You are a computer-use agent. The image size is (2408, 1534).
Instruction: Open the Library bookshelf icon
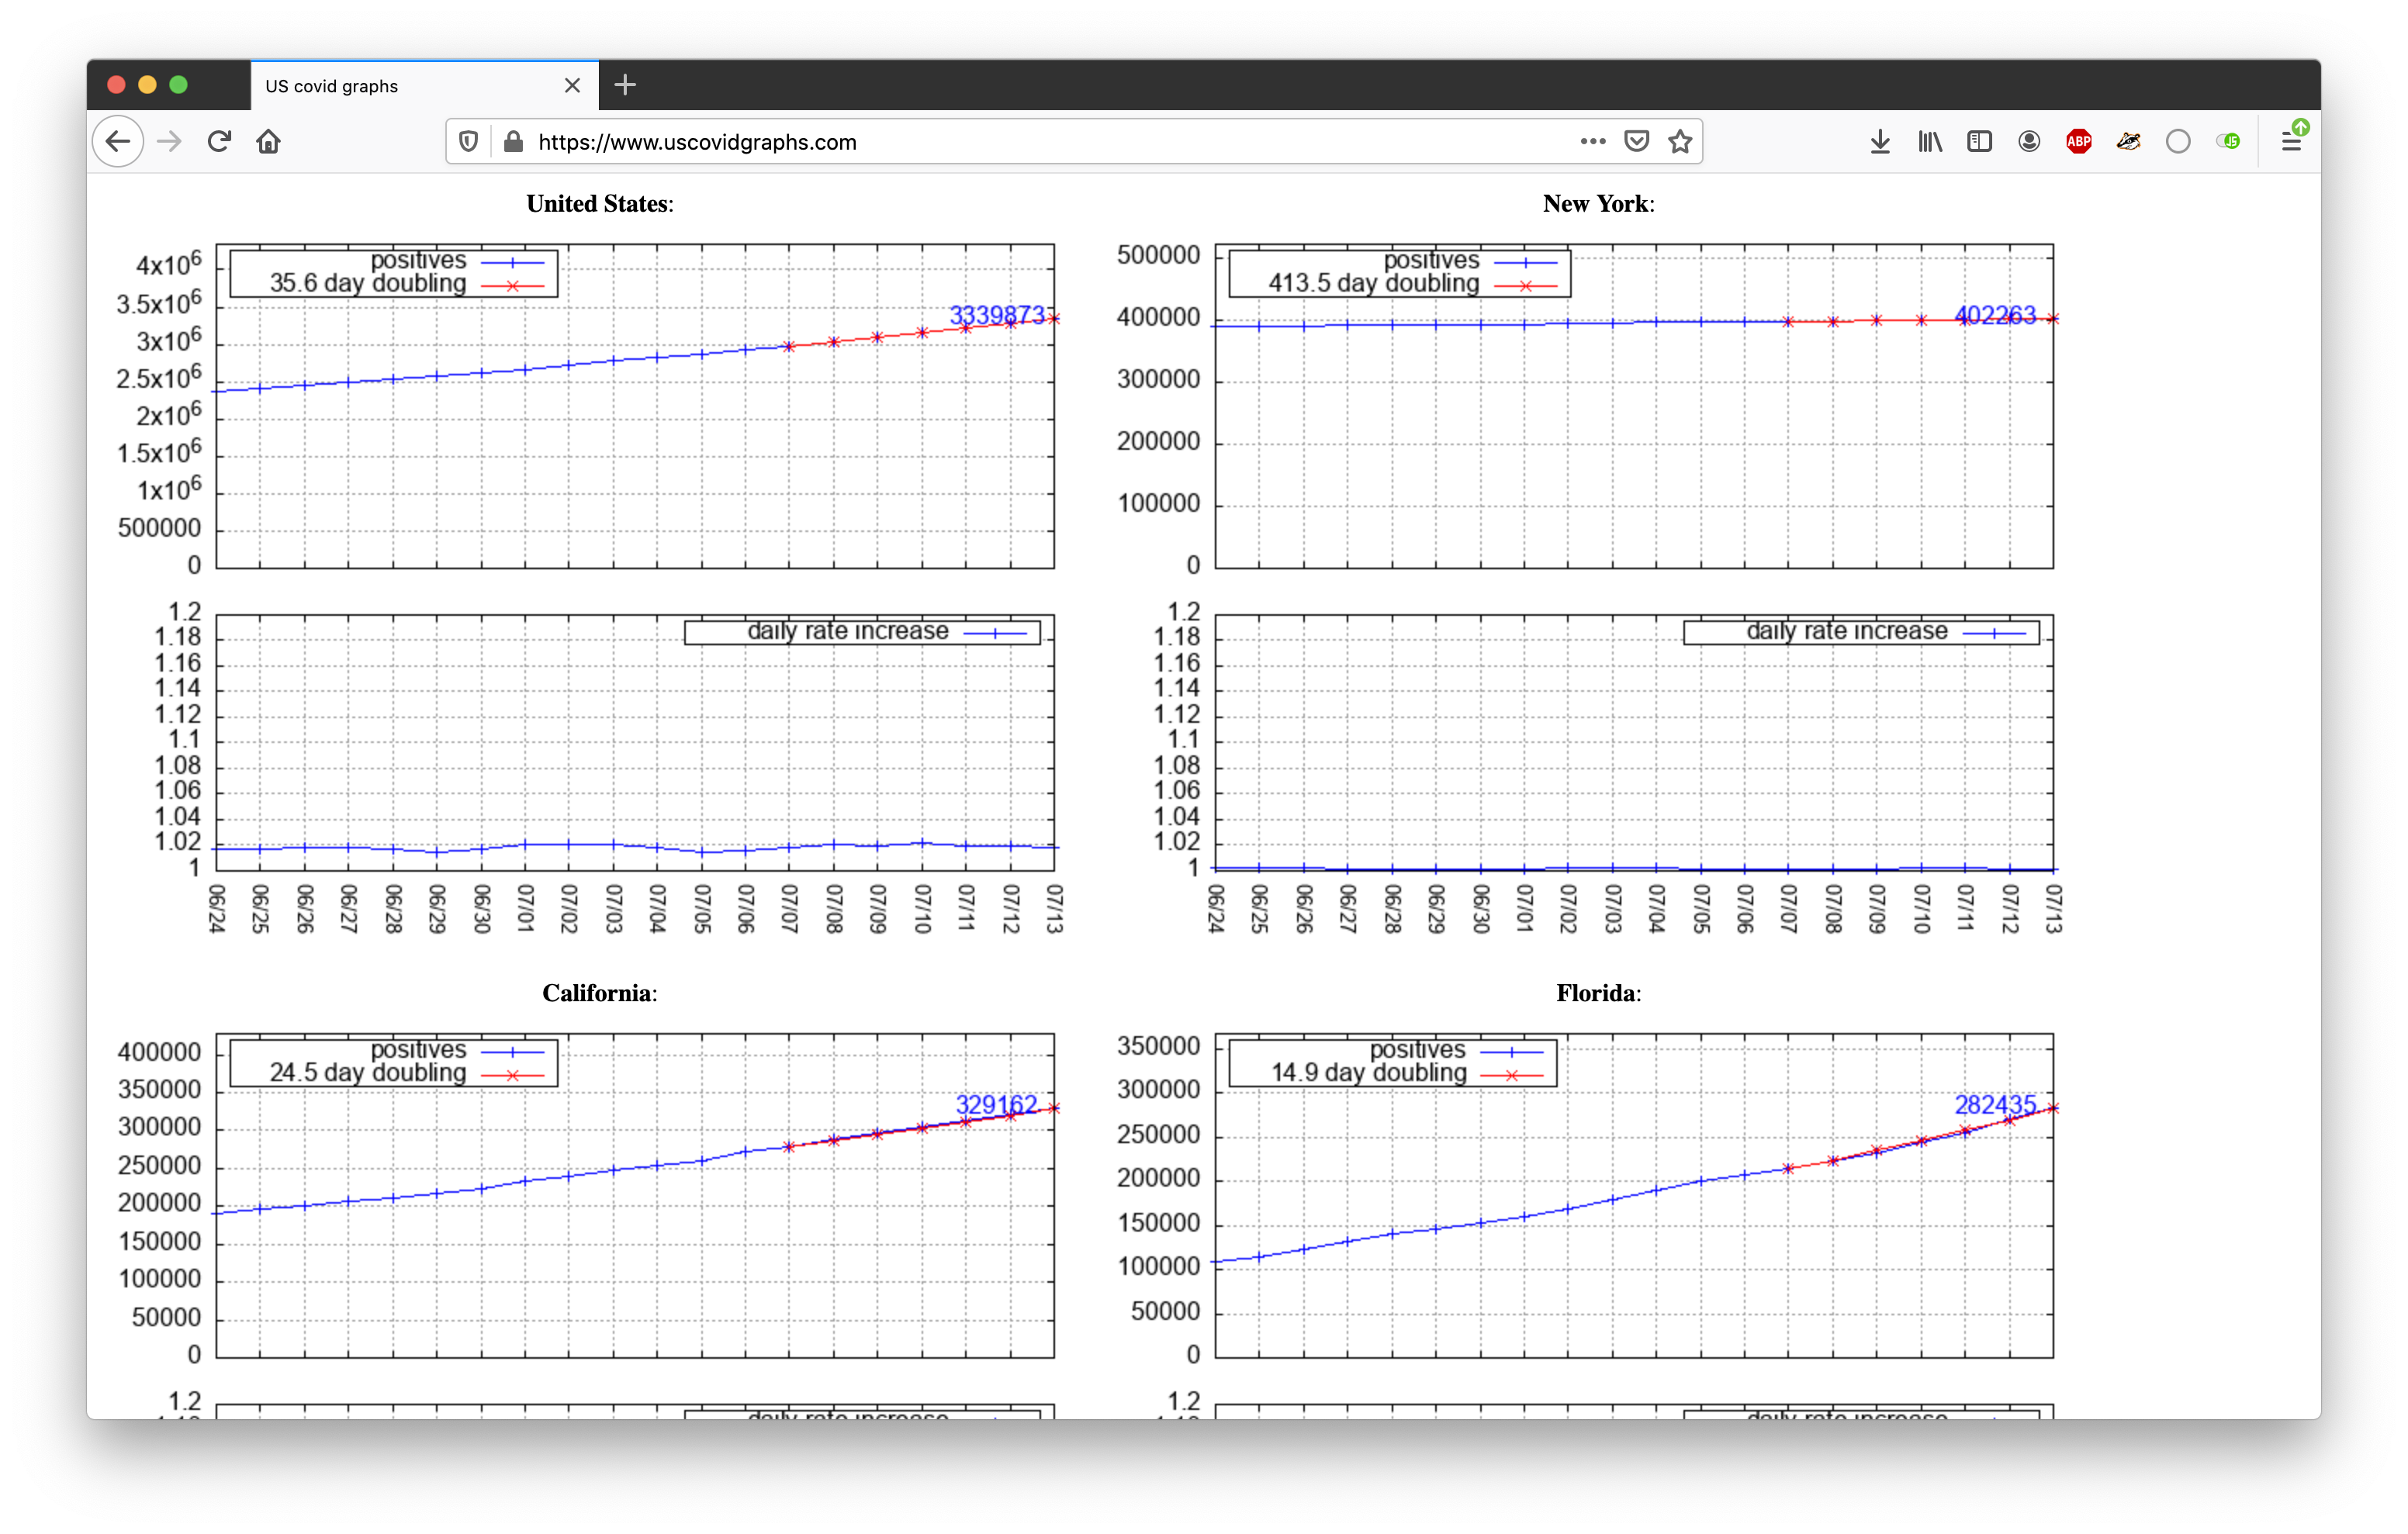pos(1930,142)
